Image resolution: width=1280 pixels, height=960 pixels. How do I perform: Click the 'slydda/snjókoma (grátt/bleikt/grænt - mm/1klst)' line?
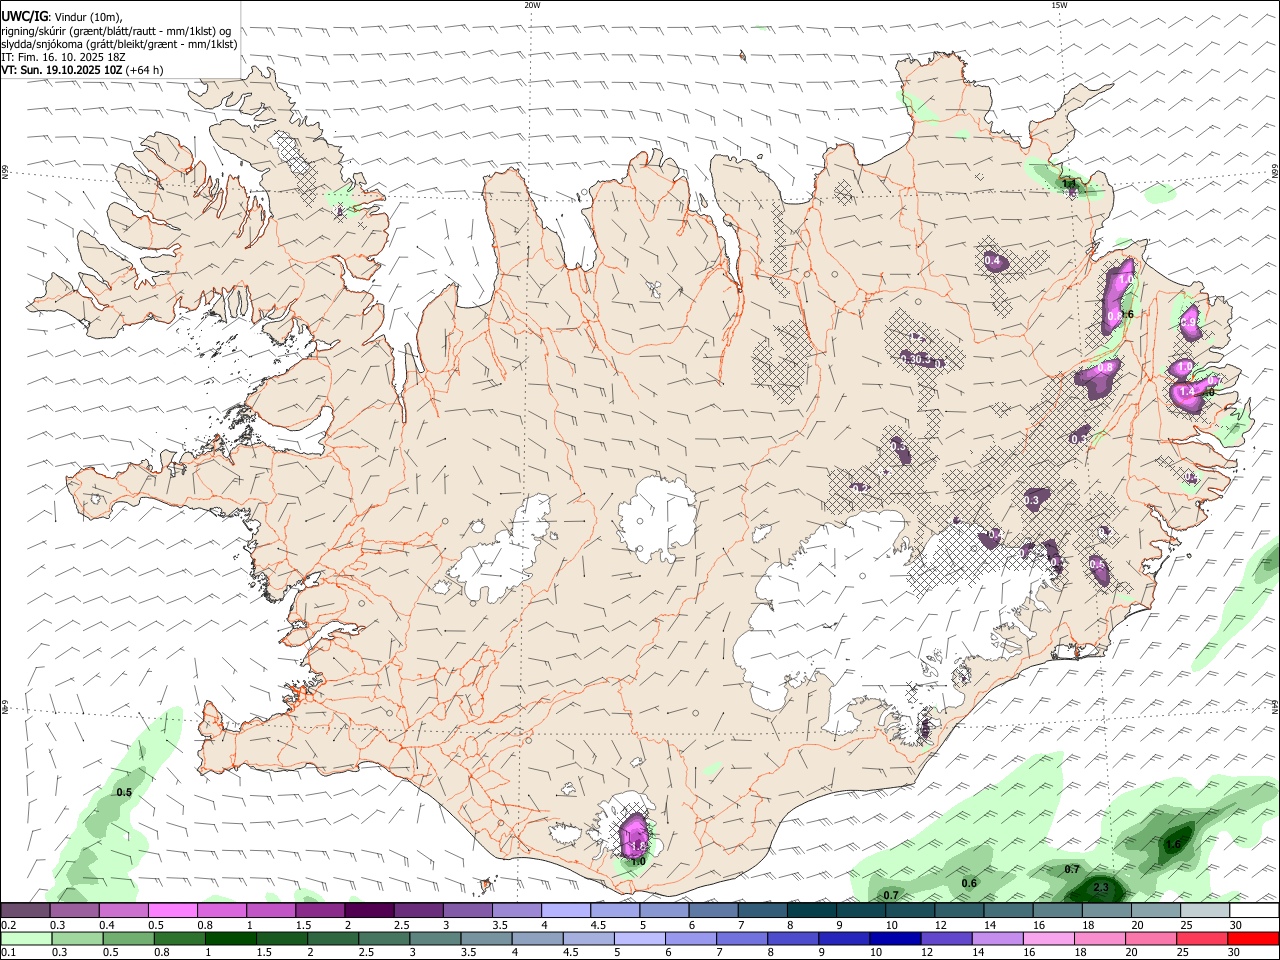[120, 44]
